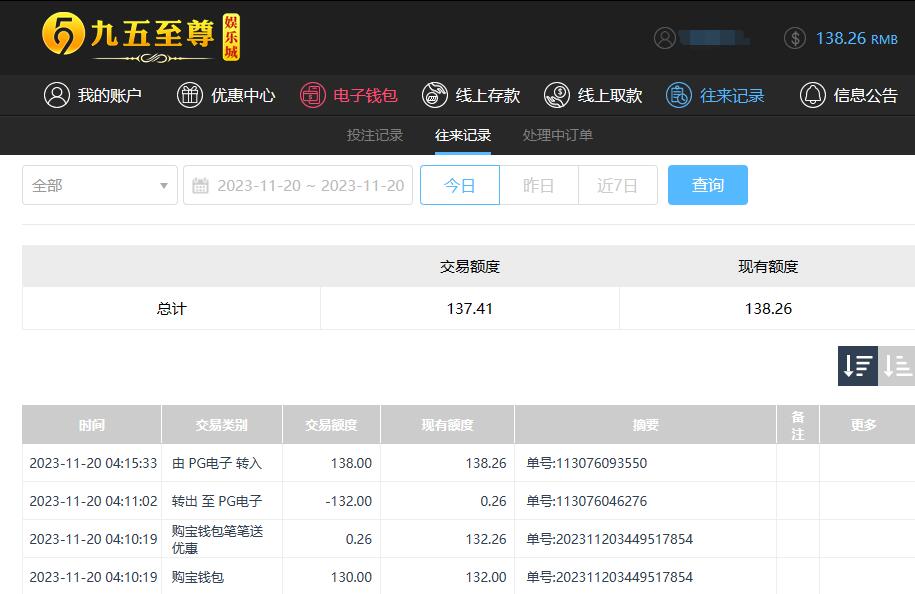
Task: Click the balance dollar coin icon
Action: point(795,38)
